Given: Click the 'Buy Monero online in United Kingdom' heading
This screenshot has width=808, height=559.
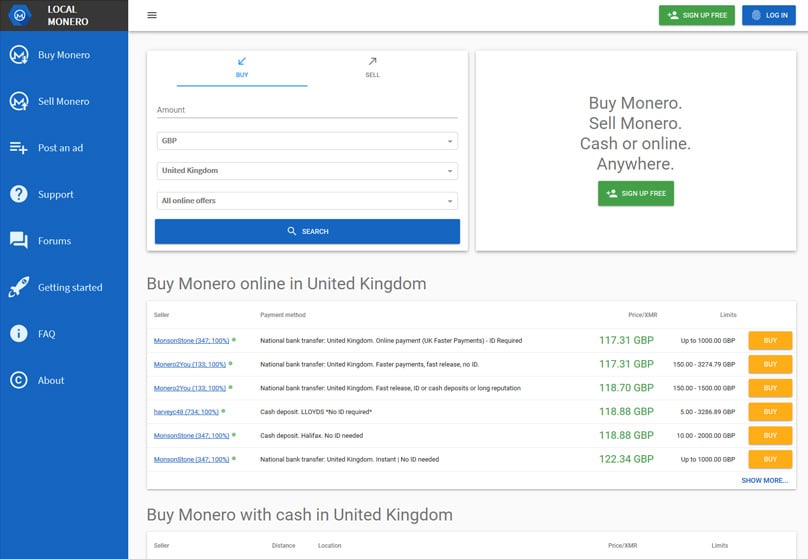Looking at the screenshot, I should [x=287, y=284].
